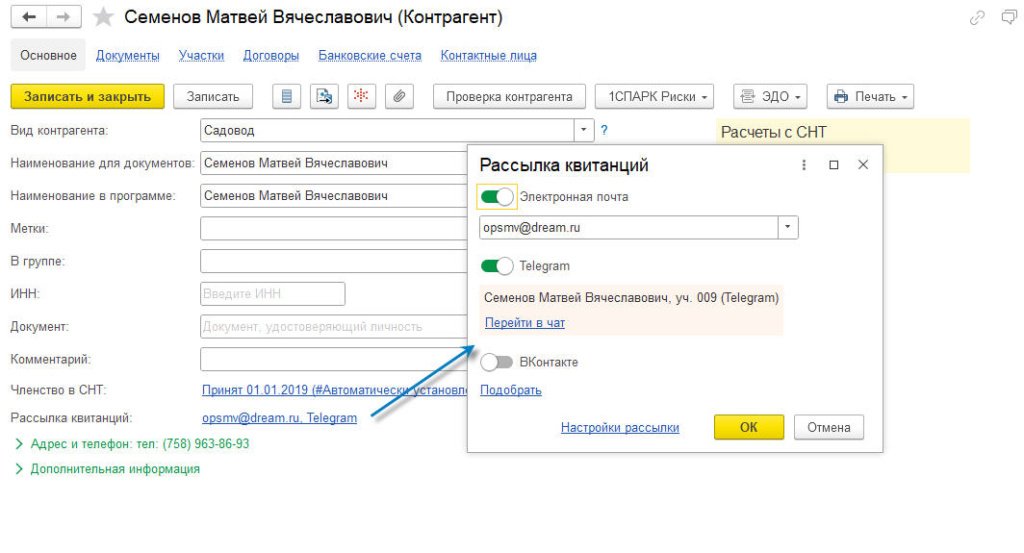The image size is (1024, 553).
Task: Click the red asterisk icon in toolbar
Action: 361,97
